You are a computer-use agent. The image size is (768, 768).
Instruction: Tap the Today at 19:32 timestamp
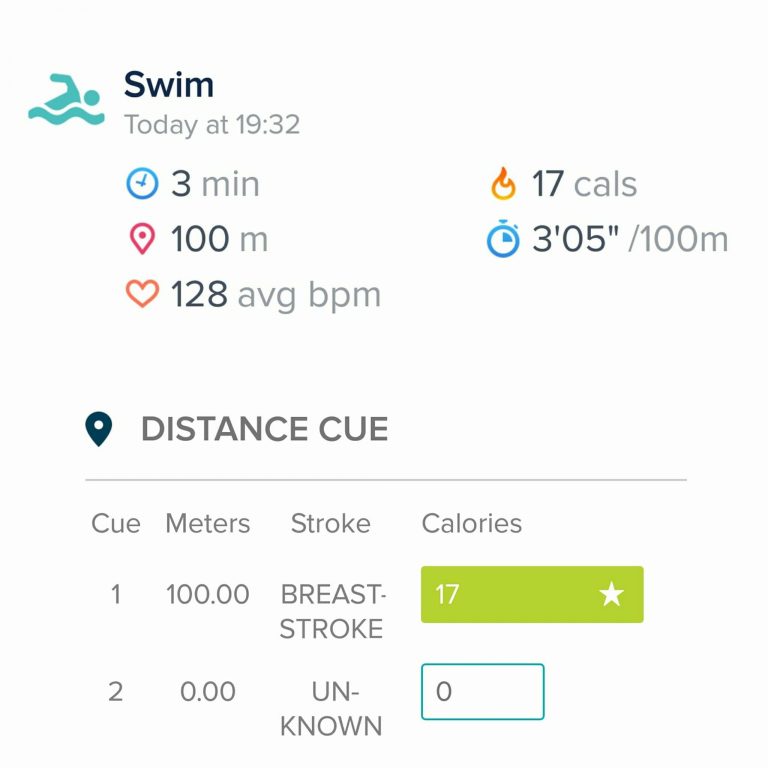[212, 125]
